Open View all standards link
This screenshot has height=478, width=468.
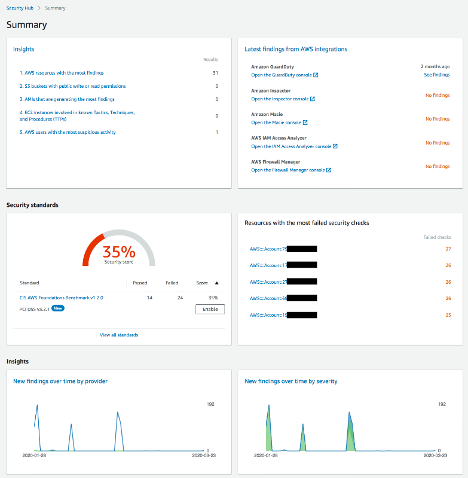coord(119,335)
